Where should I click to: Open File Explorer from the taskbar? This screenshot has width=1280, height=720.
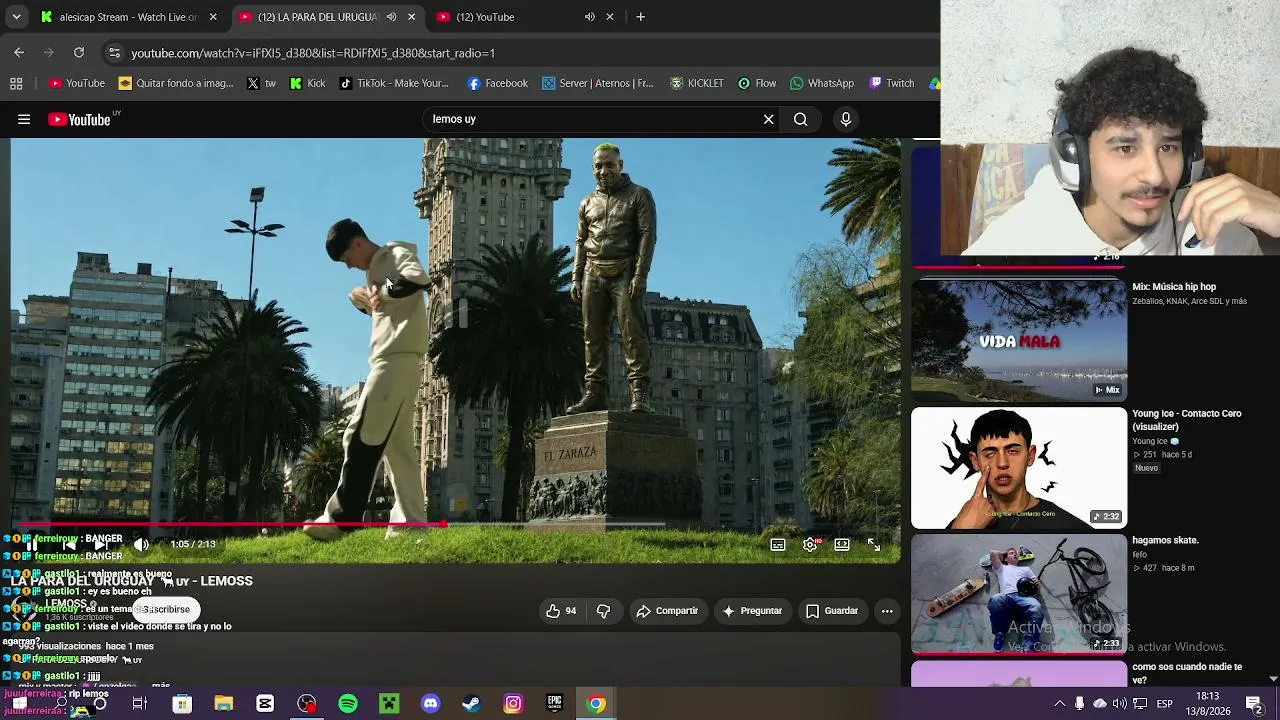pyautogui.click(x=224, y=704)
